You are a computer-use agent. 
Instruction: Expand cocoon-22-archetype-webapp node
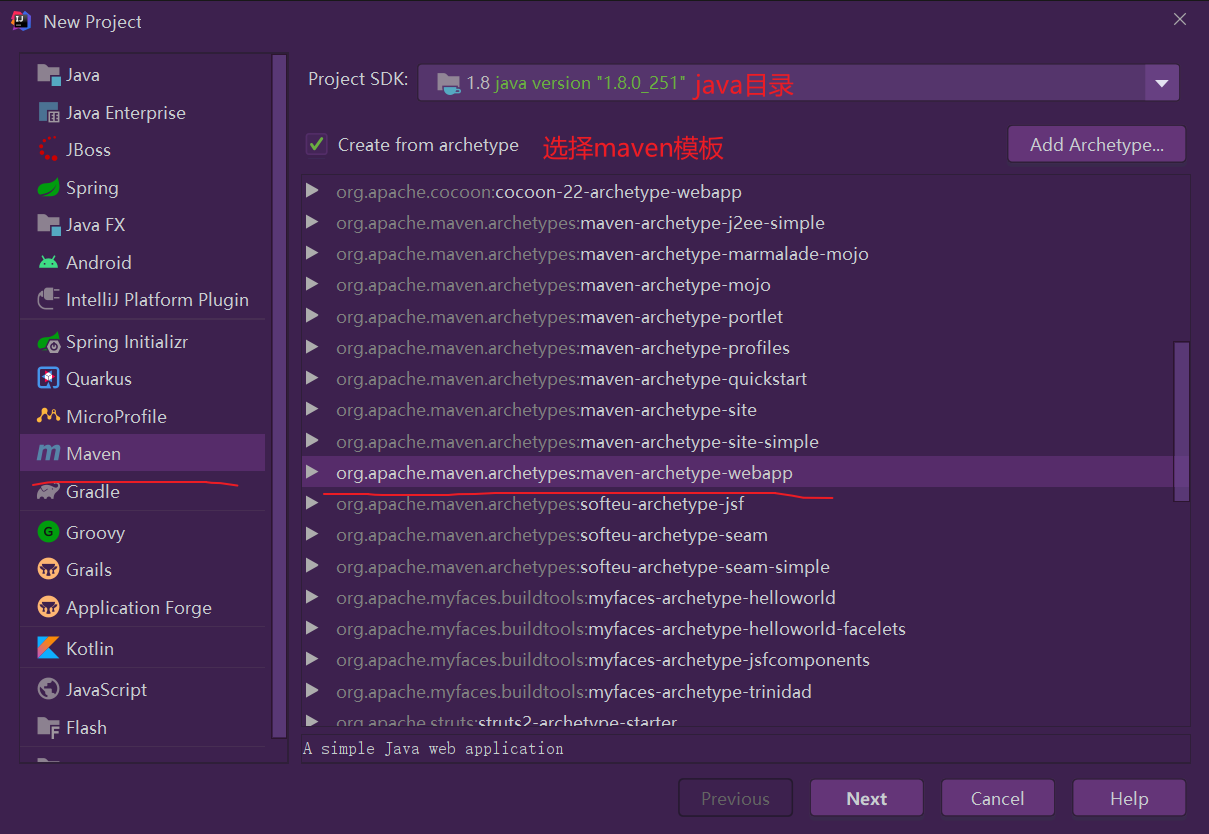pyautogui.click(x=312, y=190)
